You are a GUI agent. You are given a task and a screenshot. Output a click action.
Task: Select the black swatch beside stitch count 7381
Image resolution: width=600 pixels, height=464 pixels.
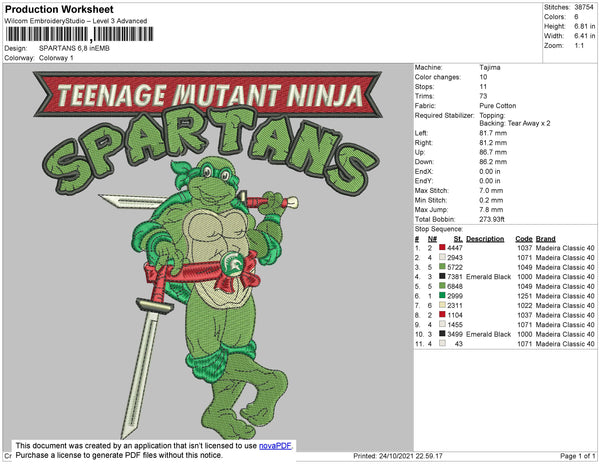click(442, 277)
